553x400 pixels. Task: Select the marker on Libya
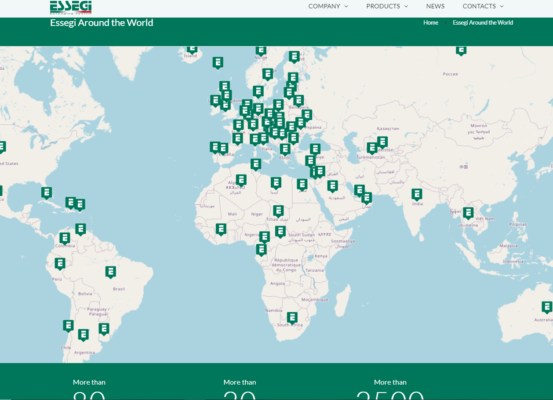coord(276,183)
